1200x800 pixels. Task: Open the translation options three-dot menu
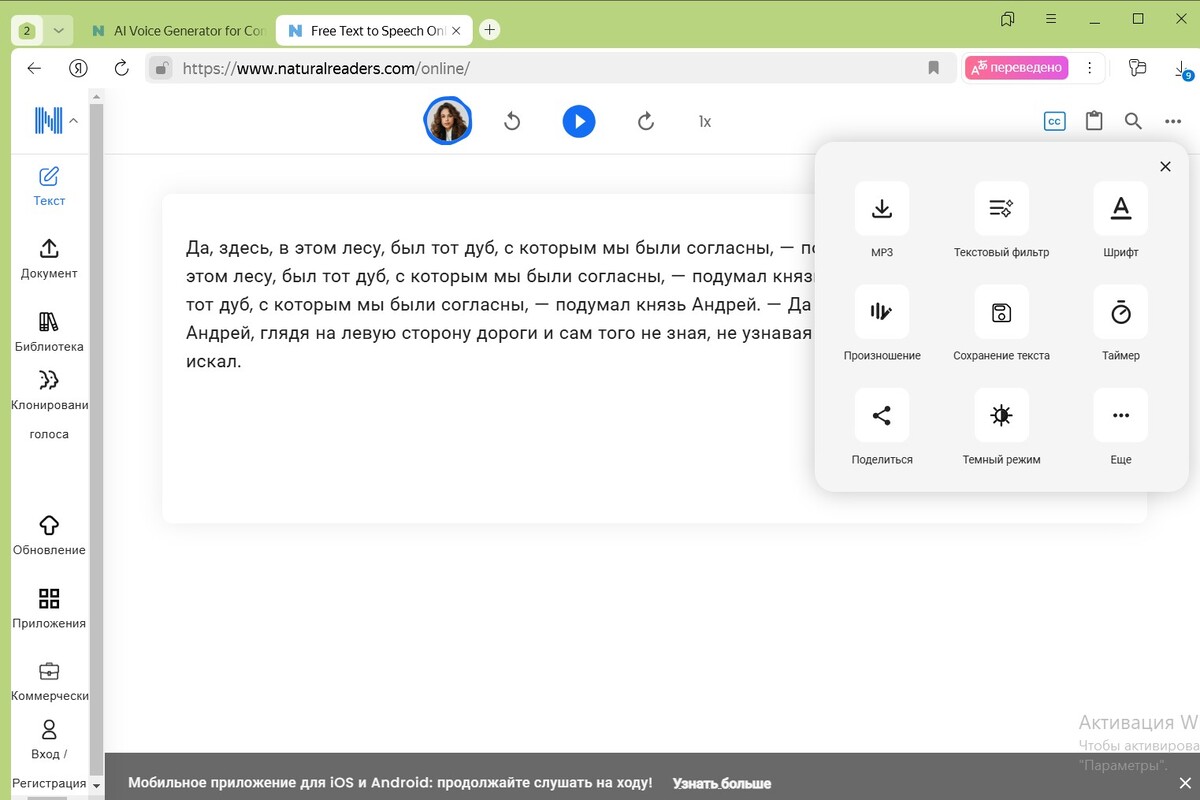[x=1088, y=68]
